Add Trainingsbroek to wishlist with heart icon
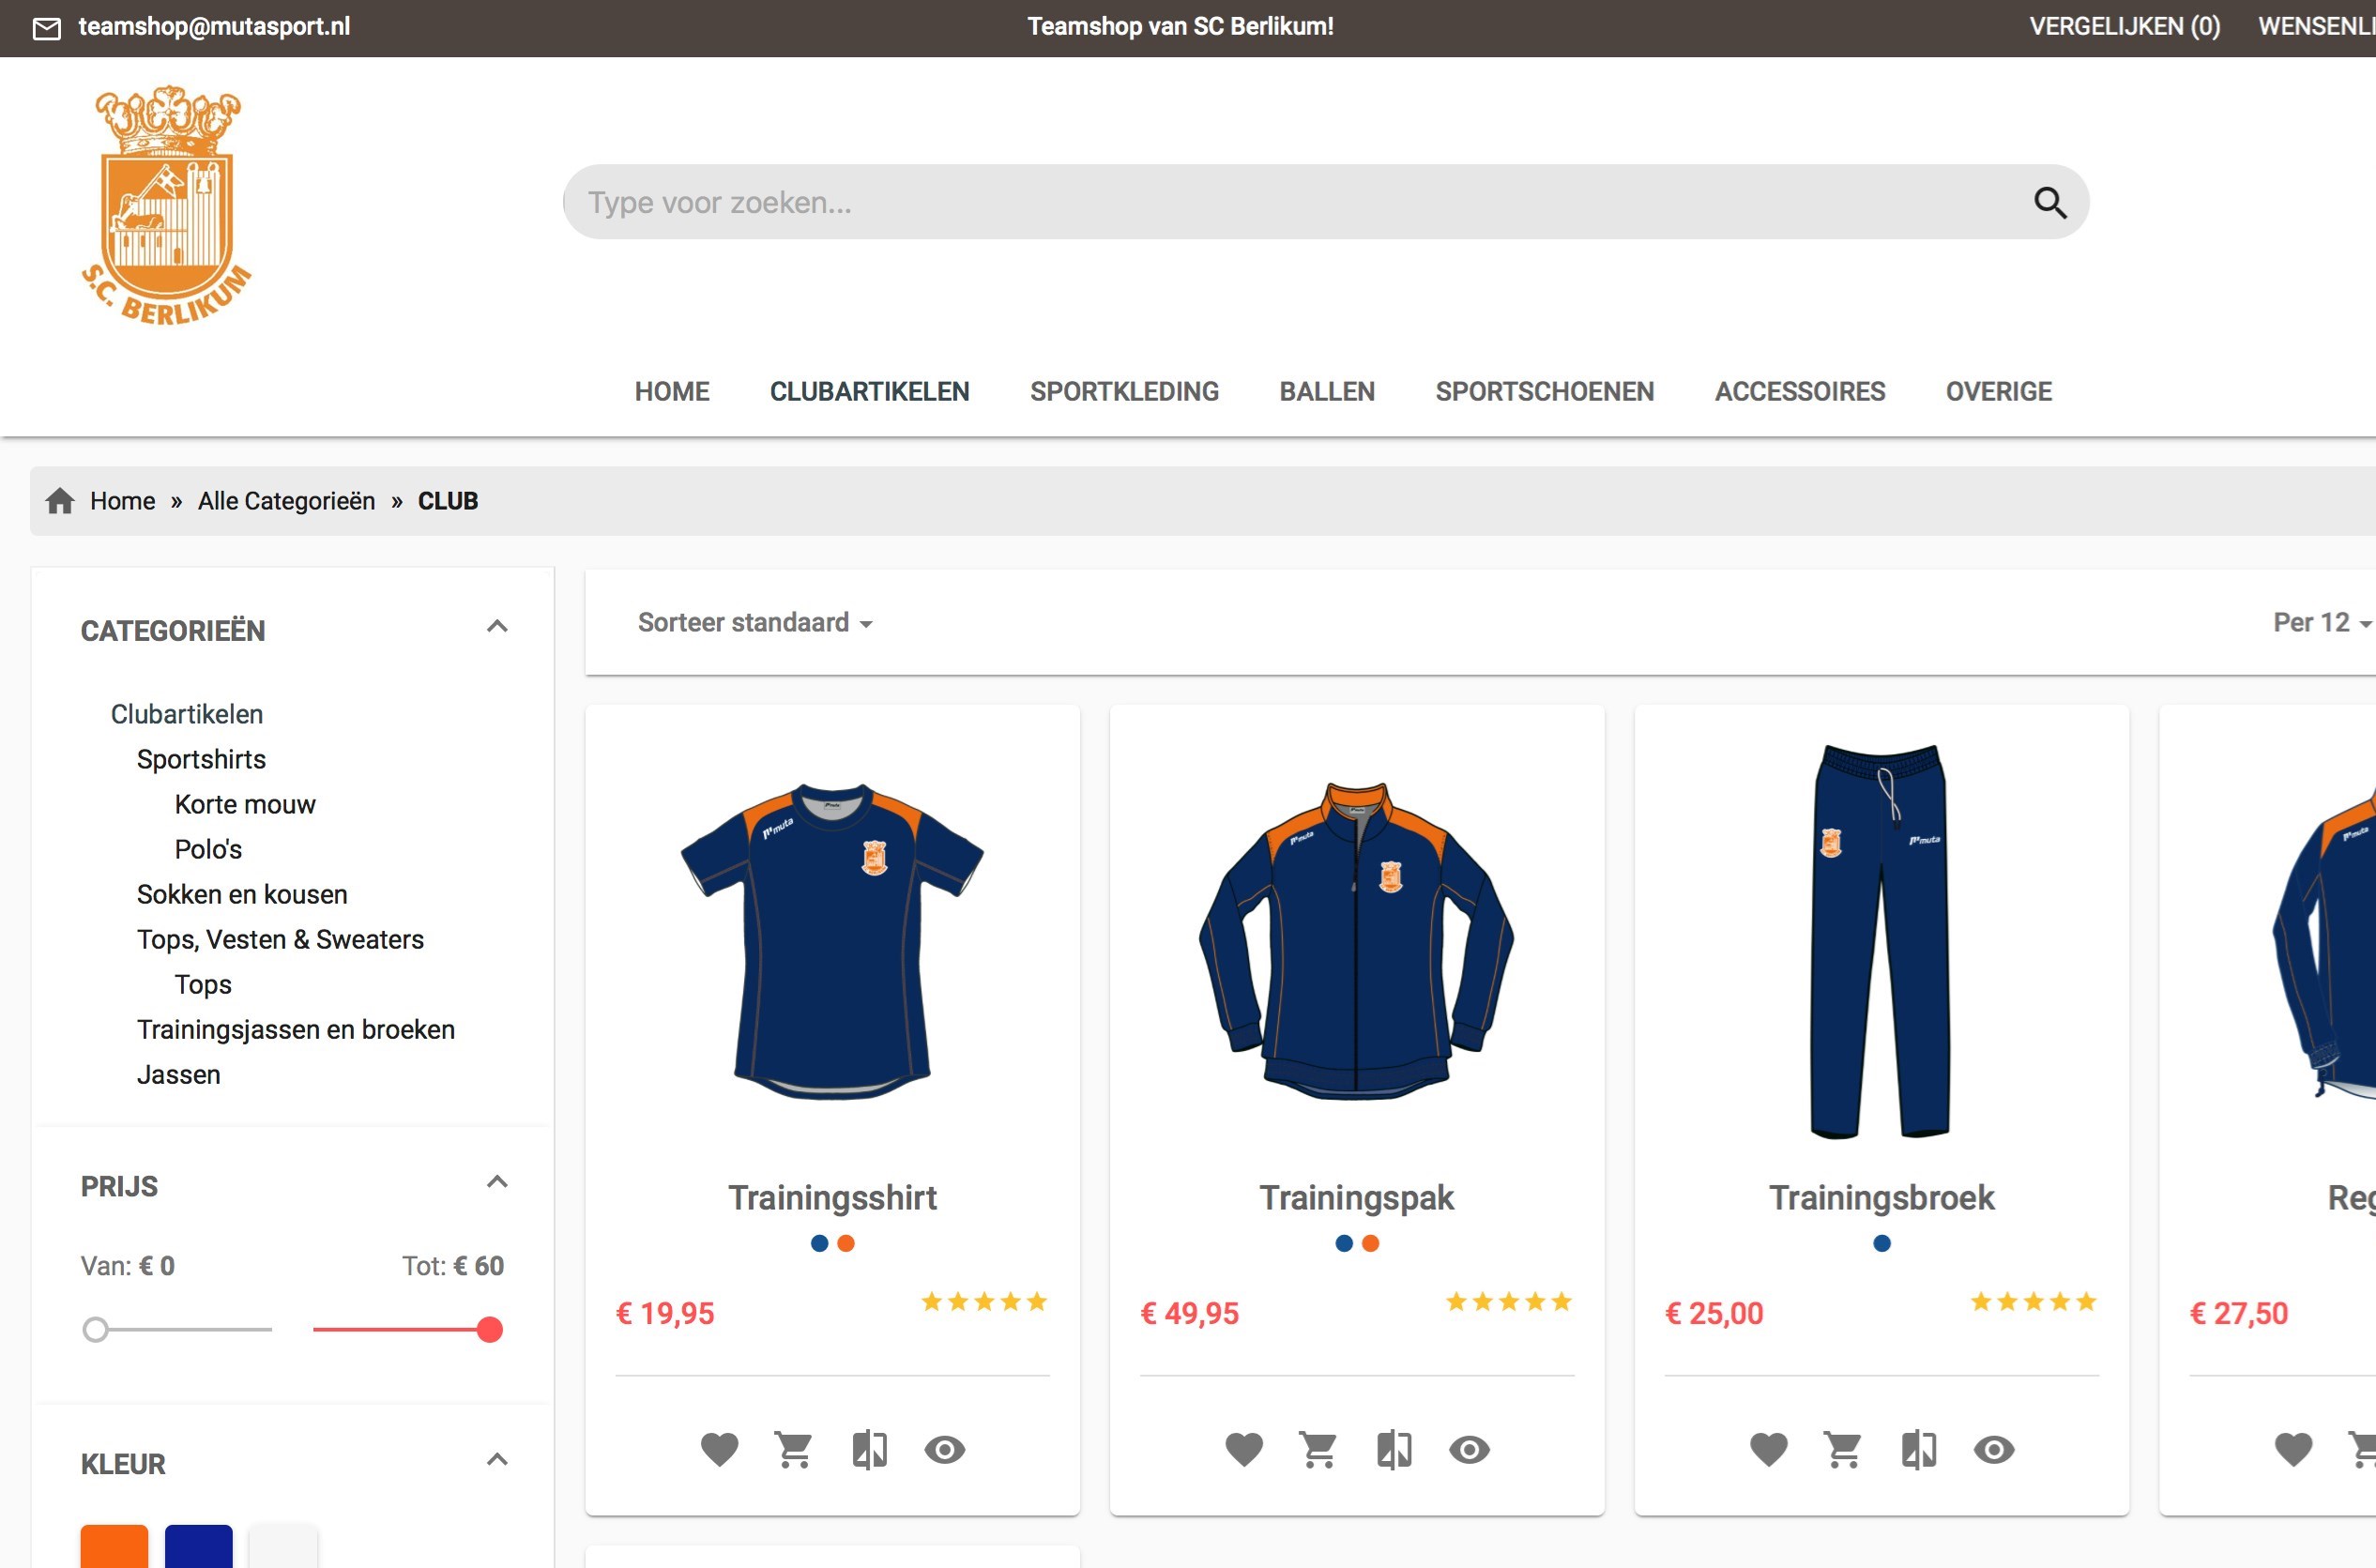The image size is (2376, 1568). click(x=1768, y=1449)
